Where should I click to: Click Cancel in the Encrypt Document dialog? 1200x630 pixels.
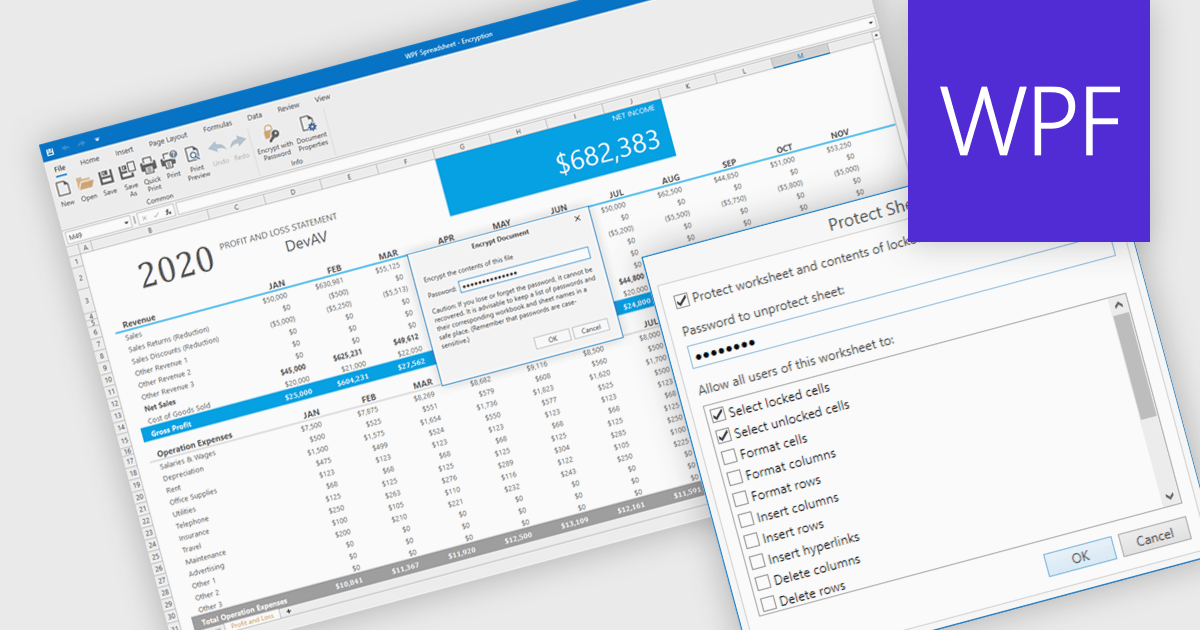590,328
